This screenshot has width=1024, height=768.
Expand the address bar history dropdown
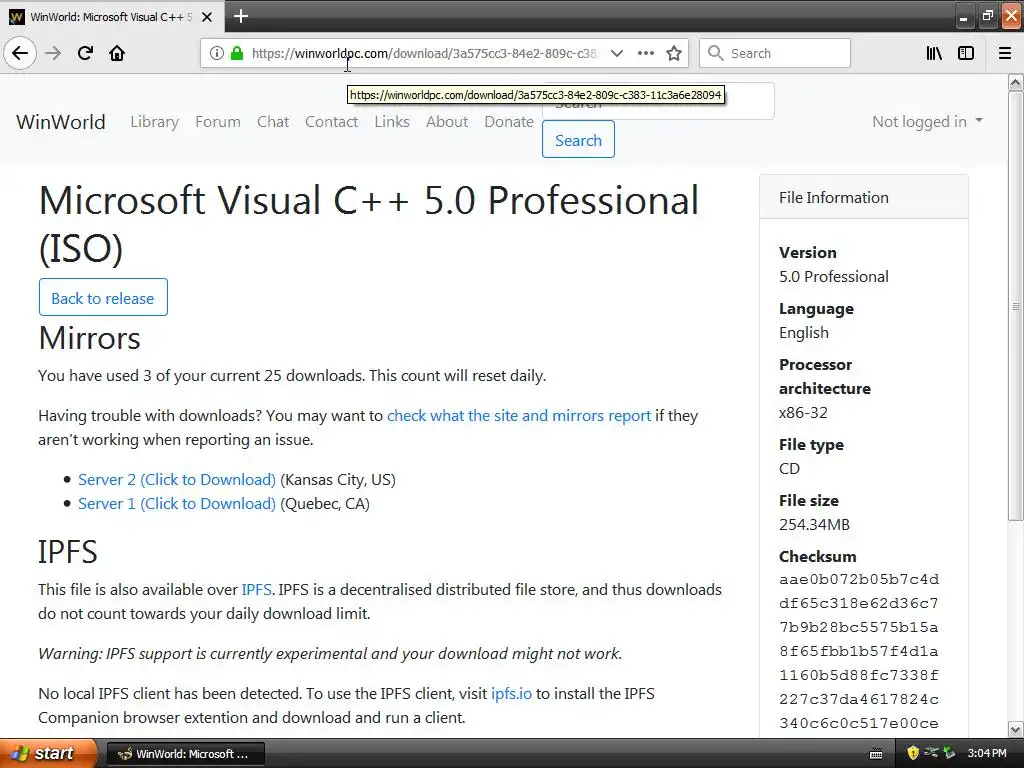616,53
